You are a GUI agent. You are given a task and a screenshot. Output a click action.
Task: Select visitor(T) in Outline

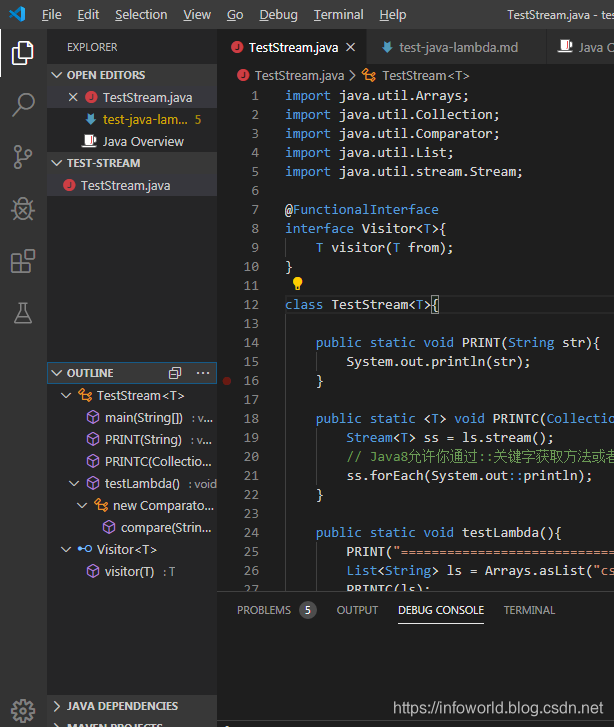(x=132, y=572)
